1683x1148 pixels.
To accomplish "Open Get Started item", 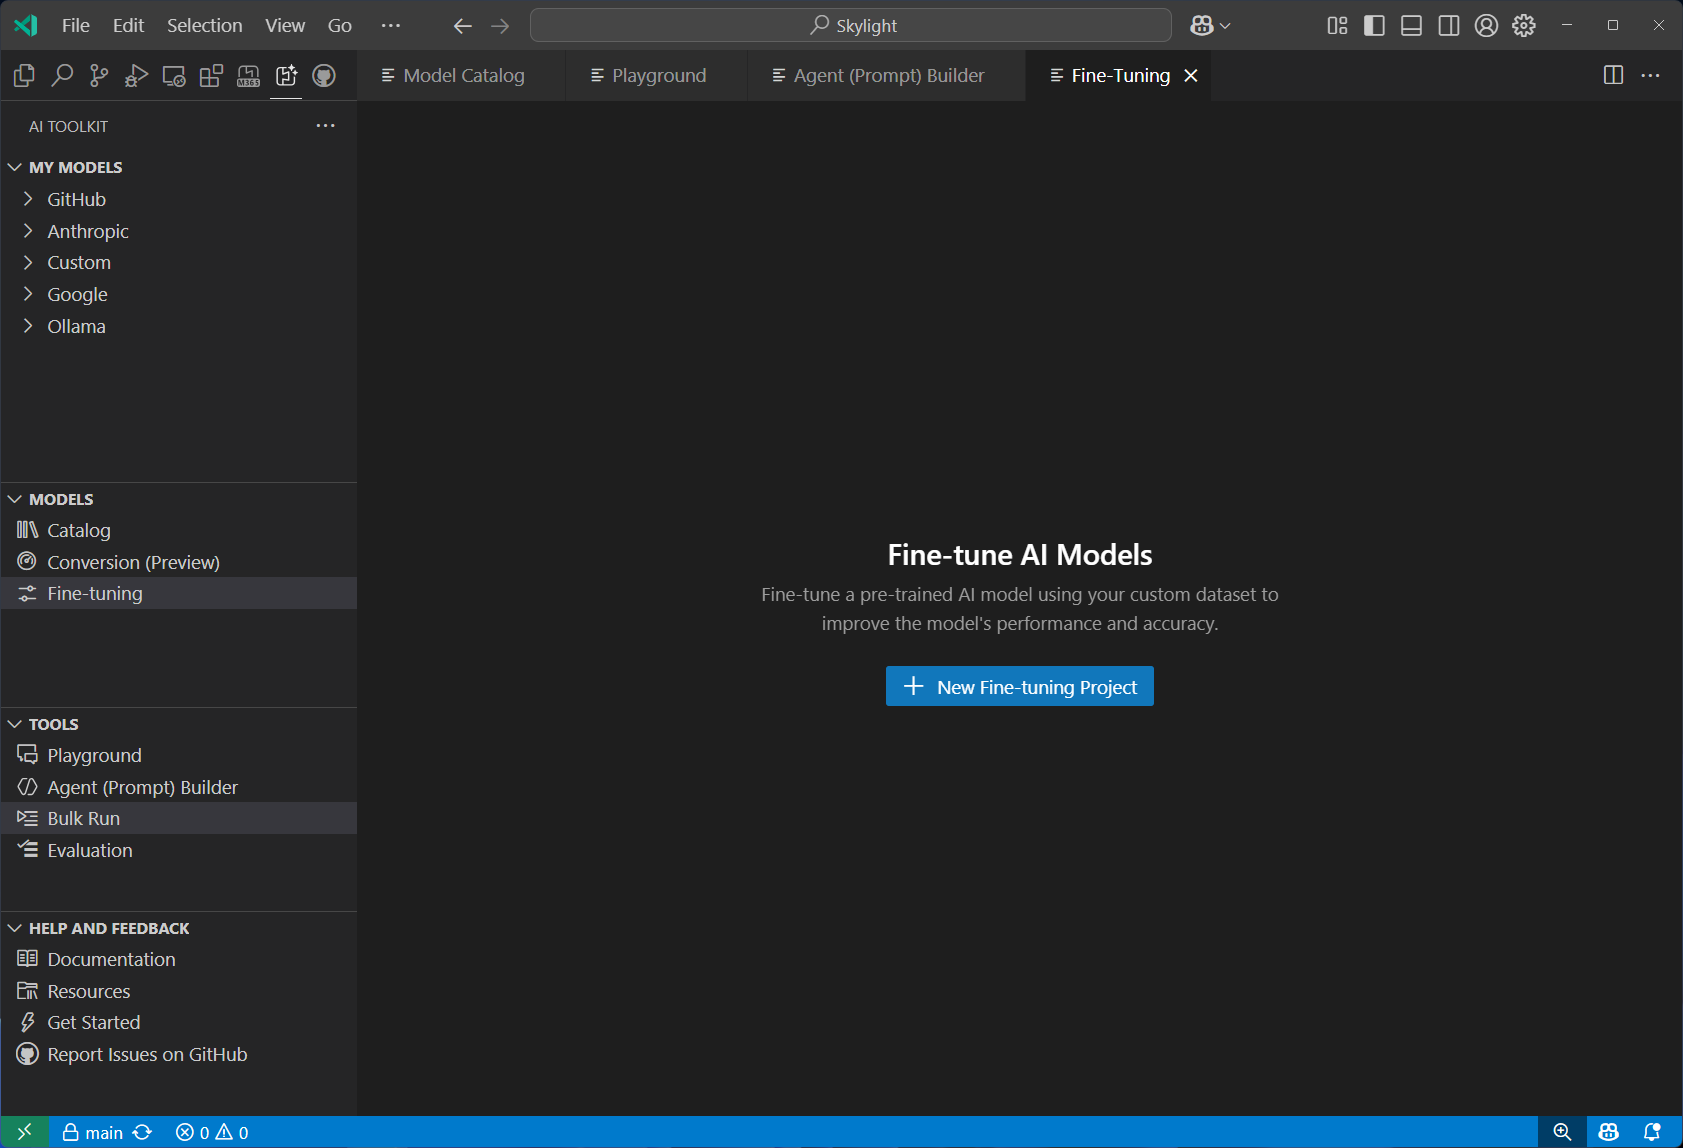I will (179, 1023).
